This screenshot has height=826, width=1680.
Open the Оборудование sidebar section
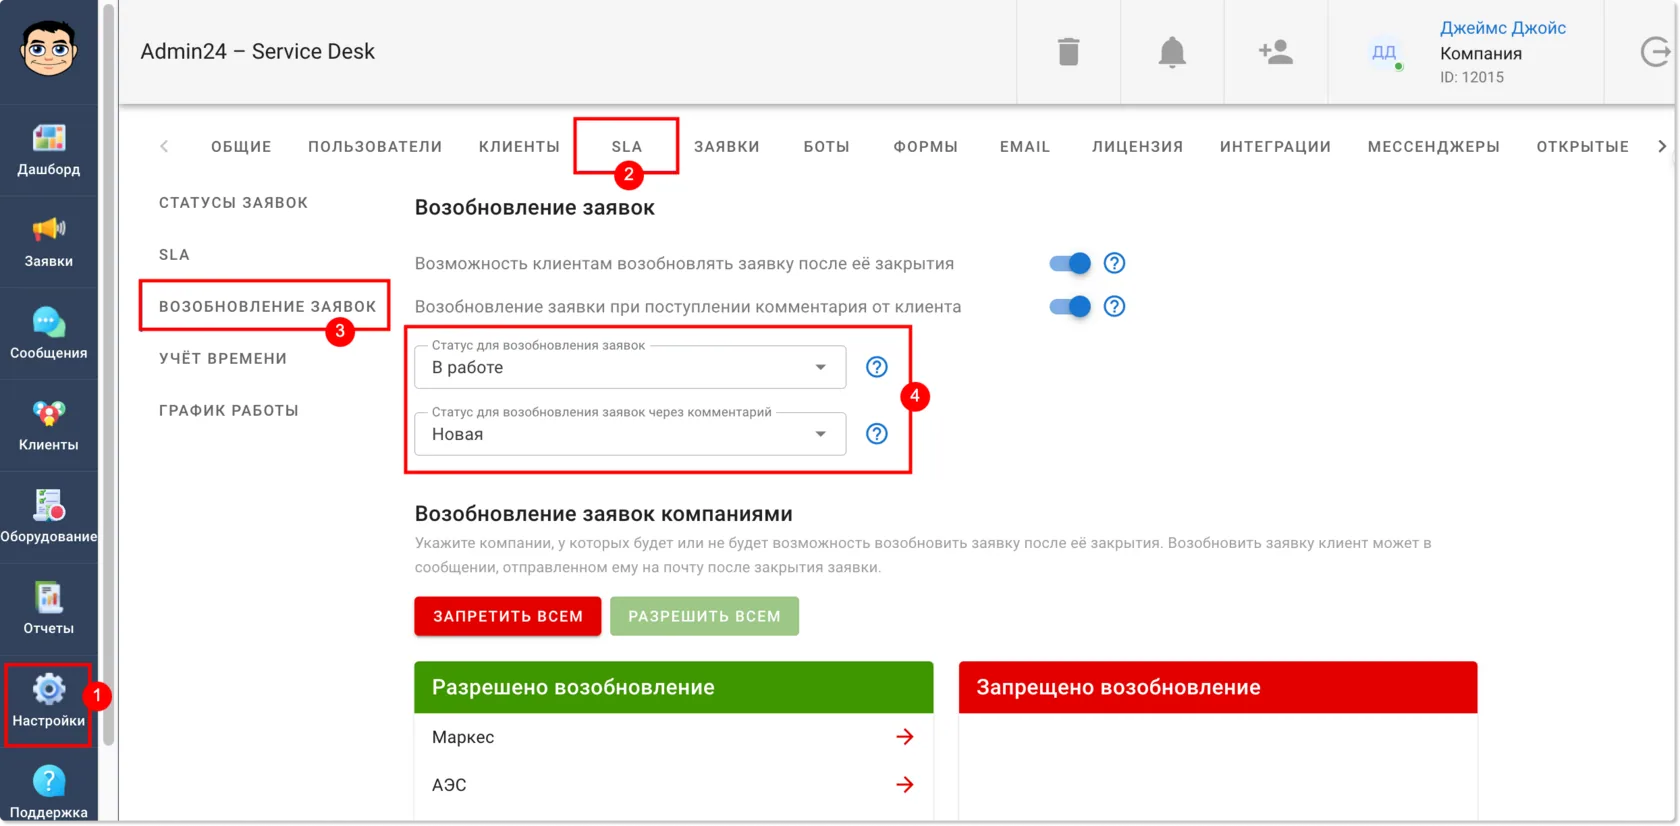[48, 518]
